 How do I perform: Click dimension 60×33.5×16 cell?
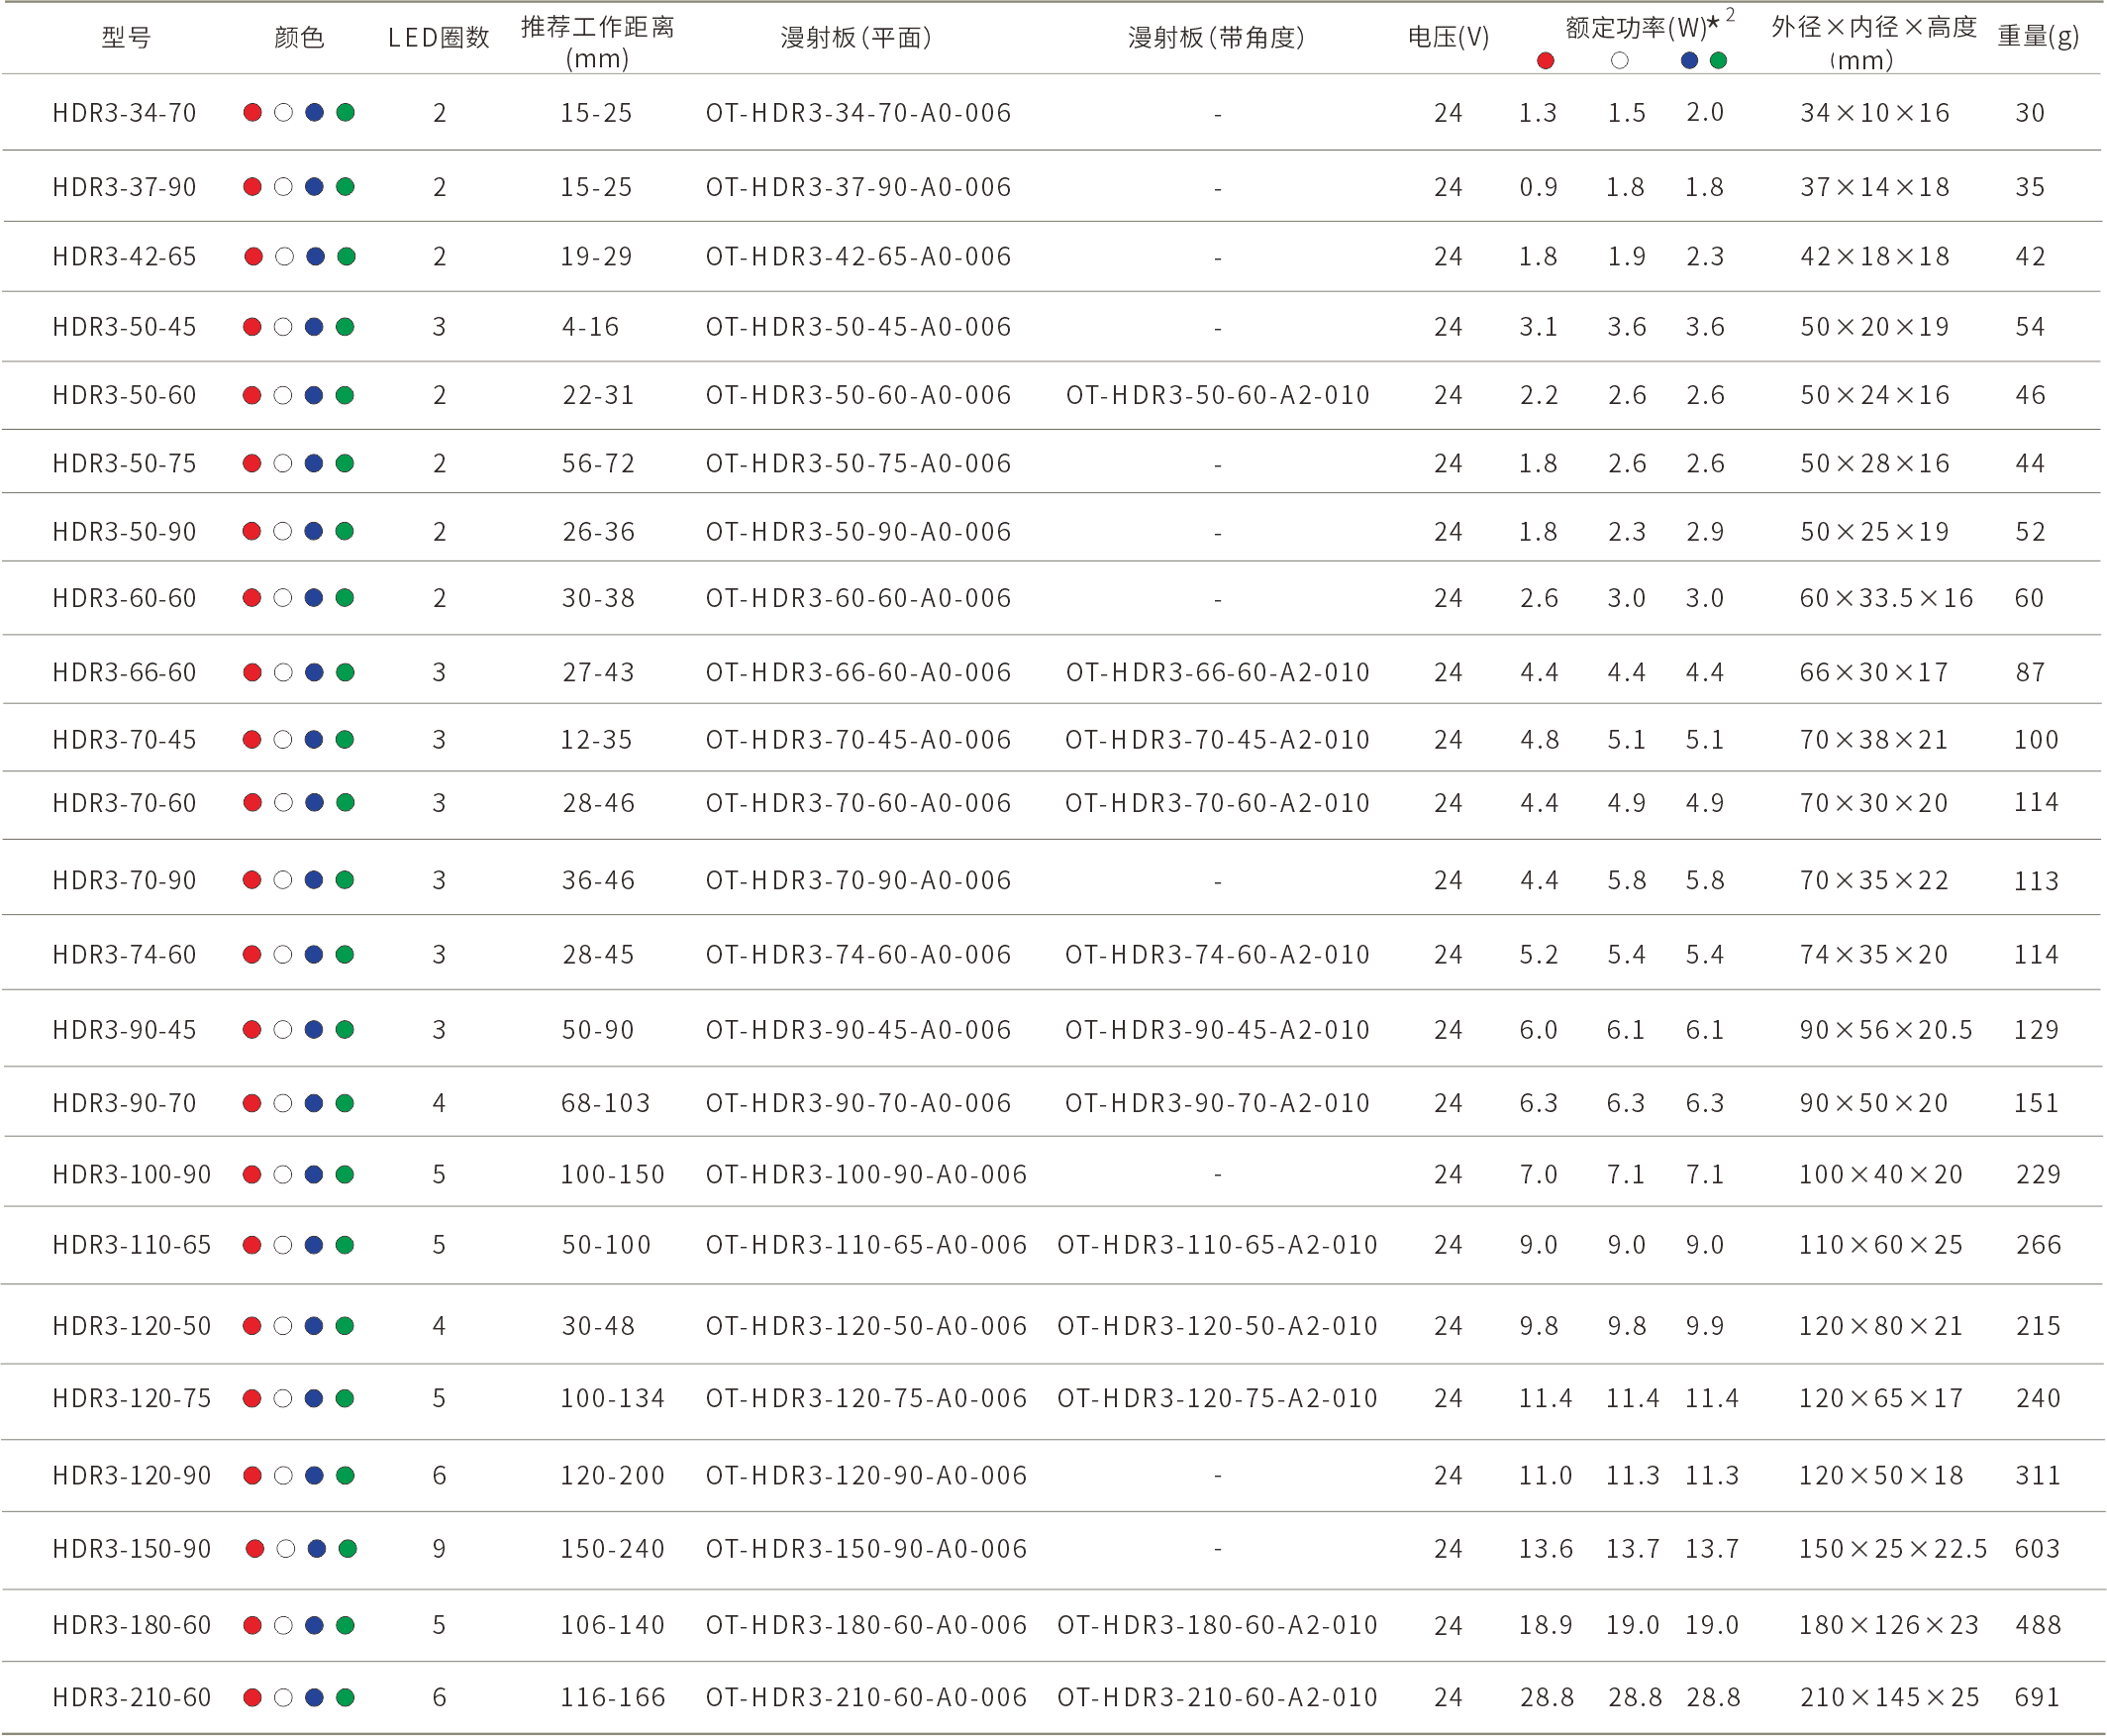click(x=1886, y=598)
